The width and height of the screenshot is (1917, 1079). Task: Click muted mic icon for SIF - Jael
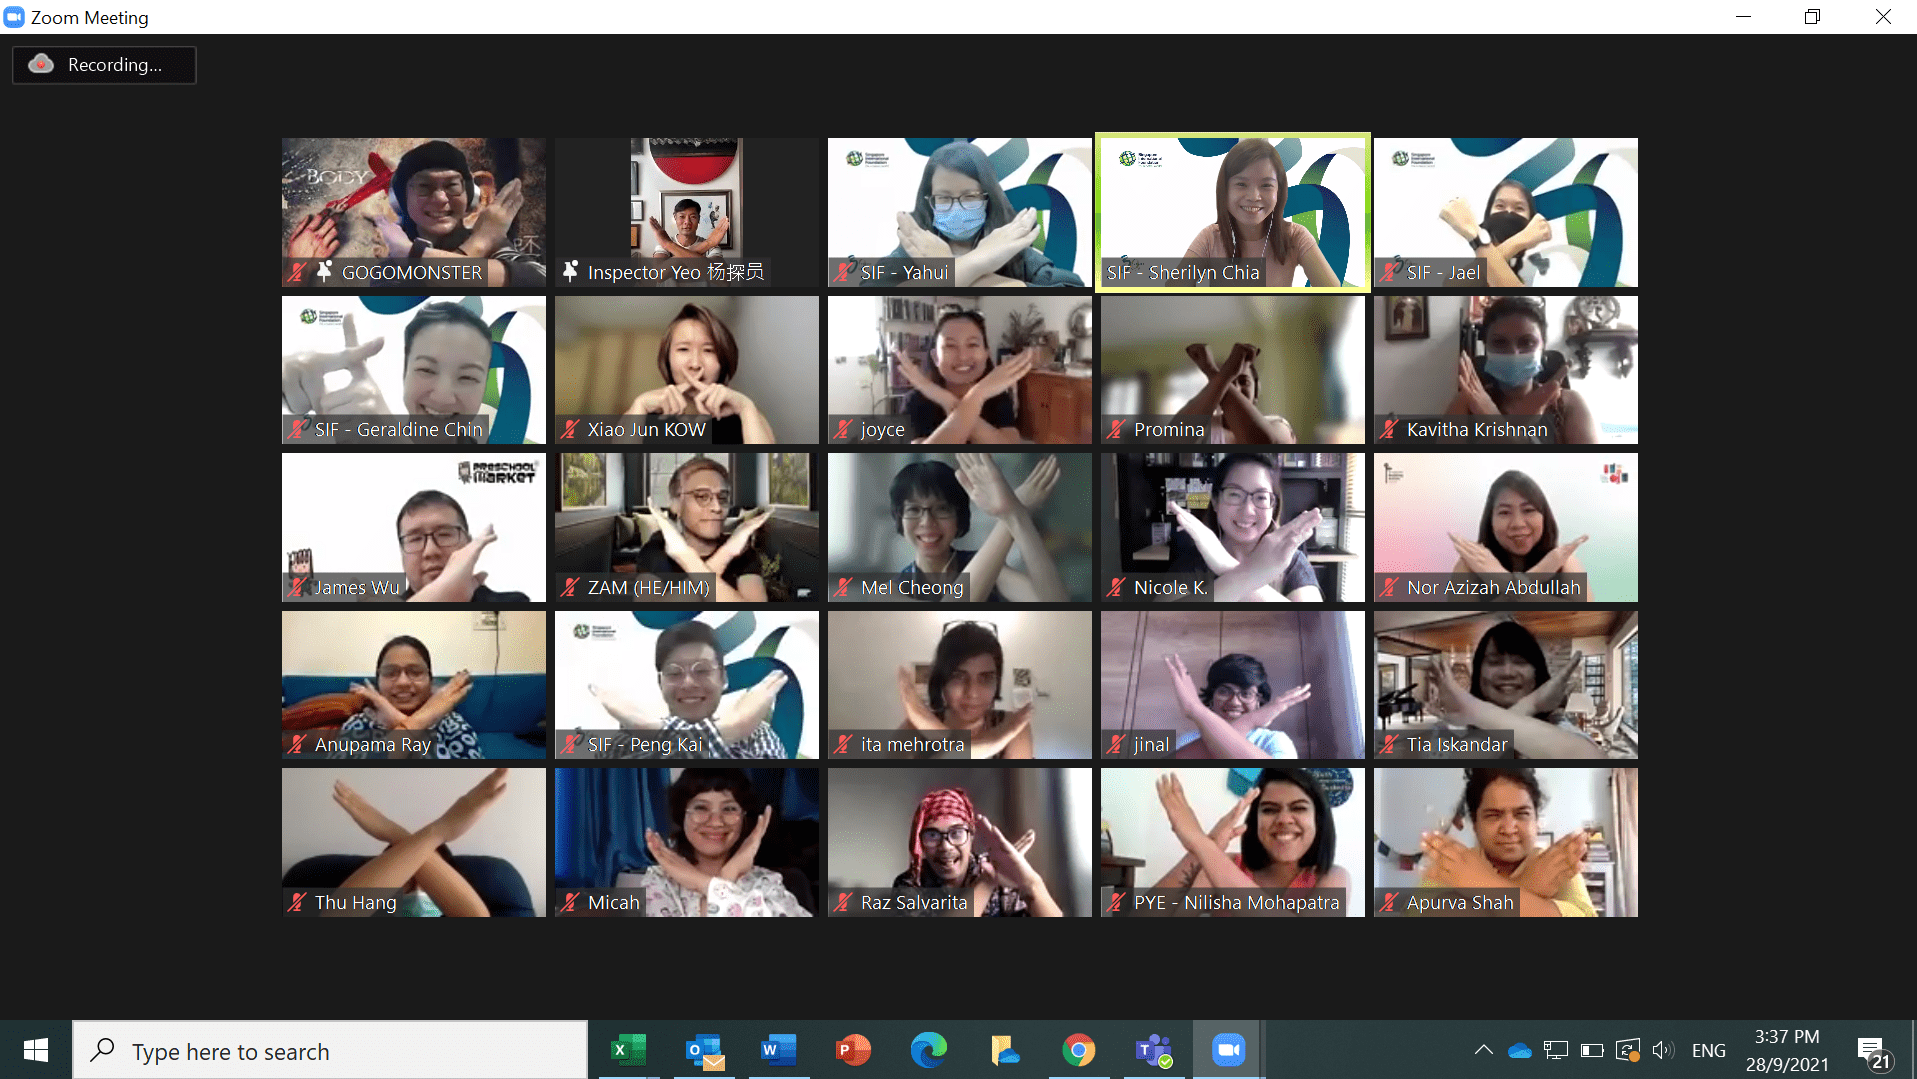[1389, 272]
